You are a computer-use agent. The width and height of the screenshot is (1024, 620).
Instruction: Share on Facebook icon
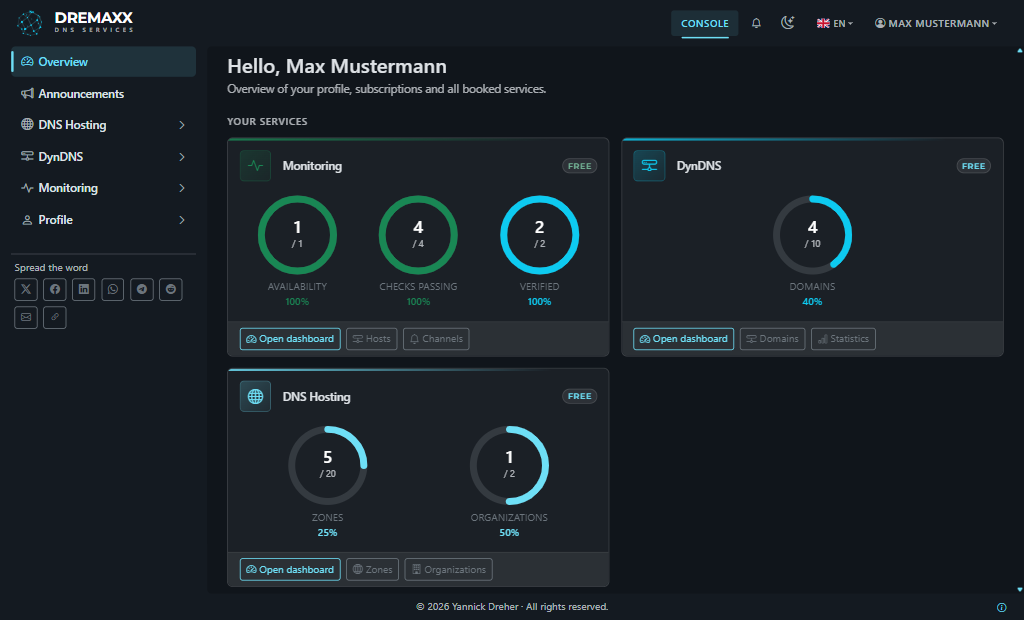pos(55,289)
